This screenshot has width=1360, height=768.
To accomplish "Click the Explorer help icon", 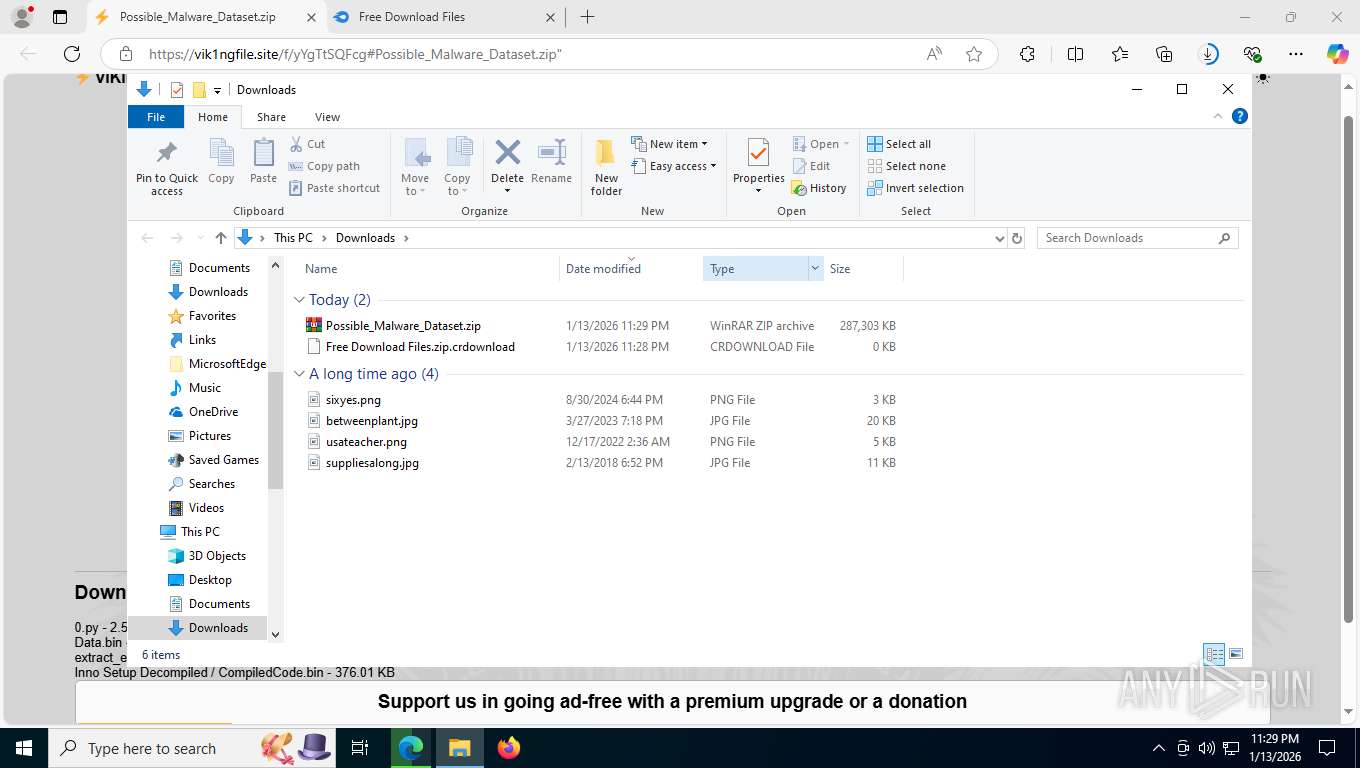I will point(1240,117).
